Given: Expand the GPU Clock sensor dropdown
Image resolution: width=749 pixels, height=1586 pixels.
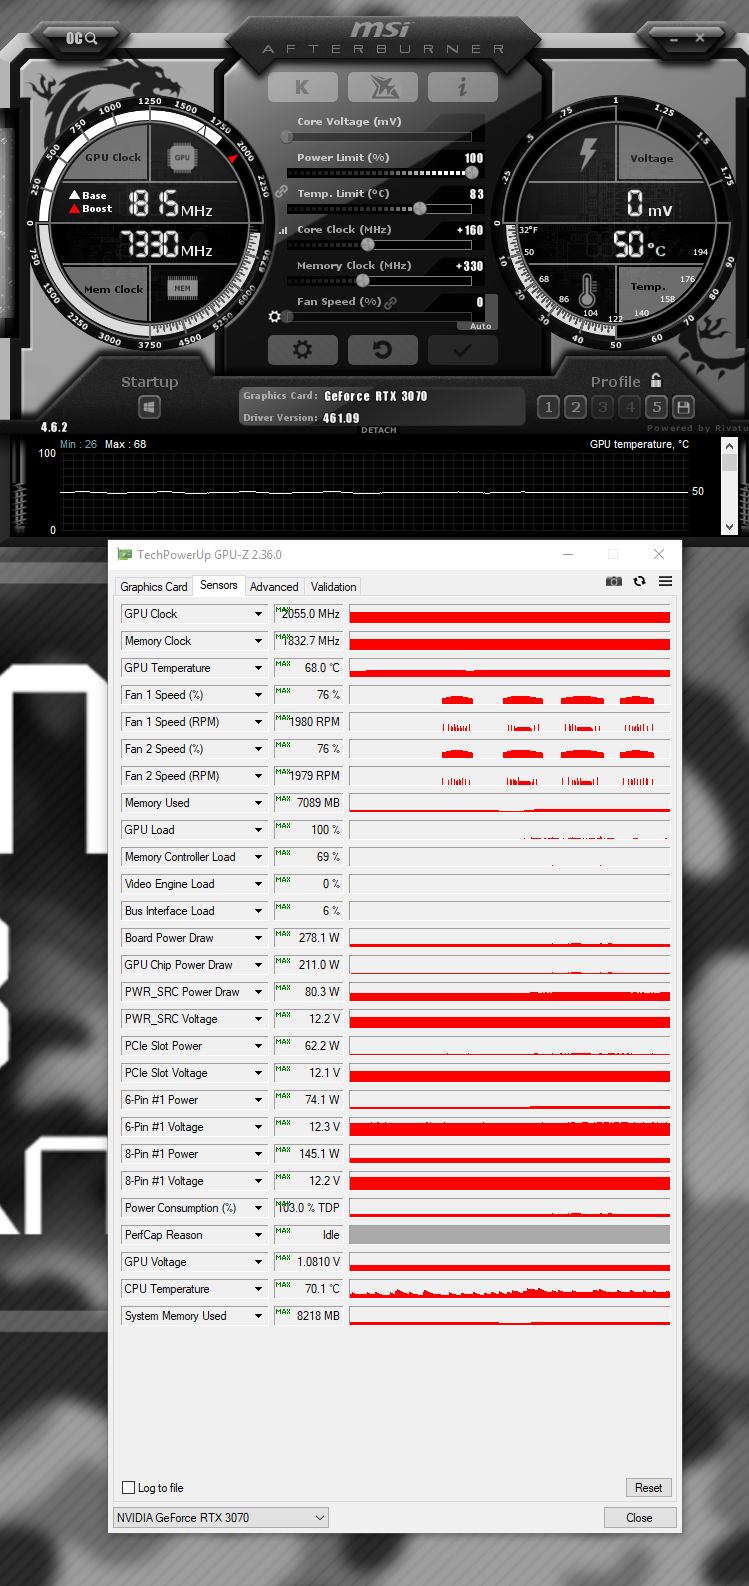Looking at the screenshot, I should point(258,614).
